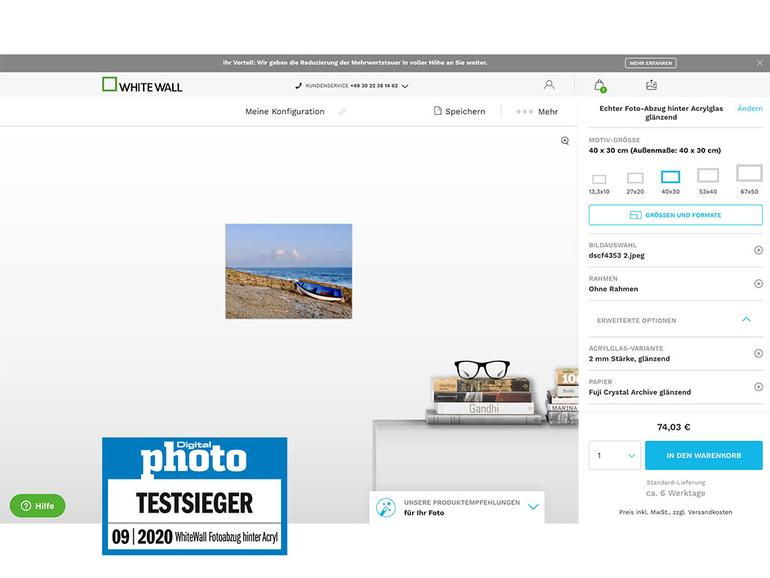Expand the Papier plus icon
770x578 pixels.
[x=758, y=387]
